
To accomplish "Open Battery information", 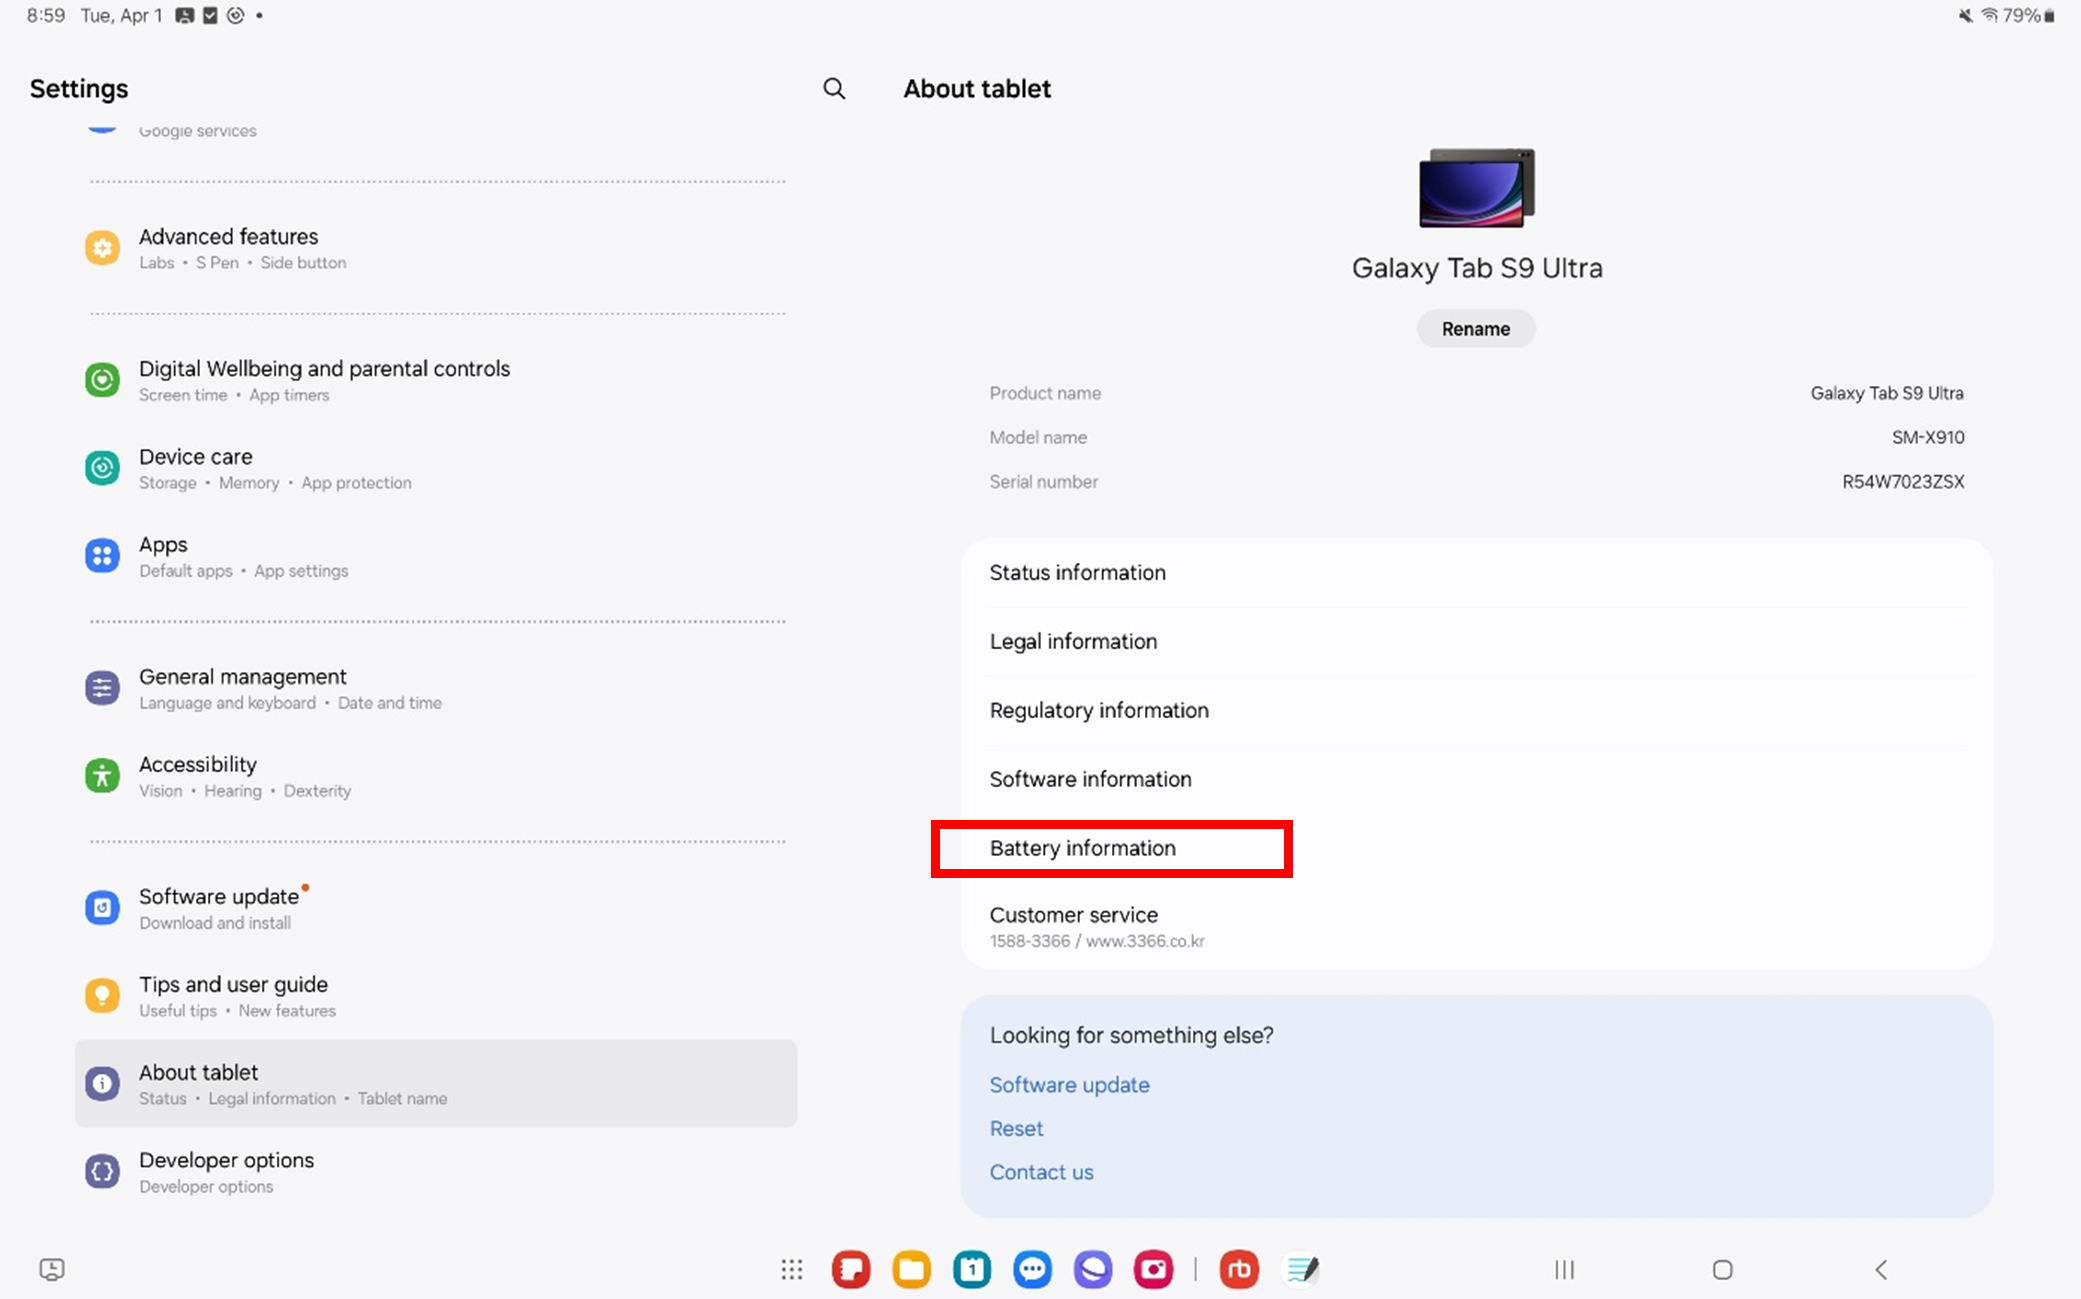I will point(1476,848).
